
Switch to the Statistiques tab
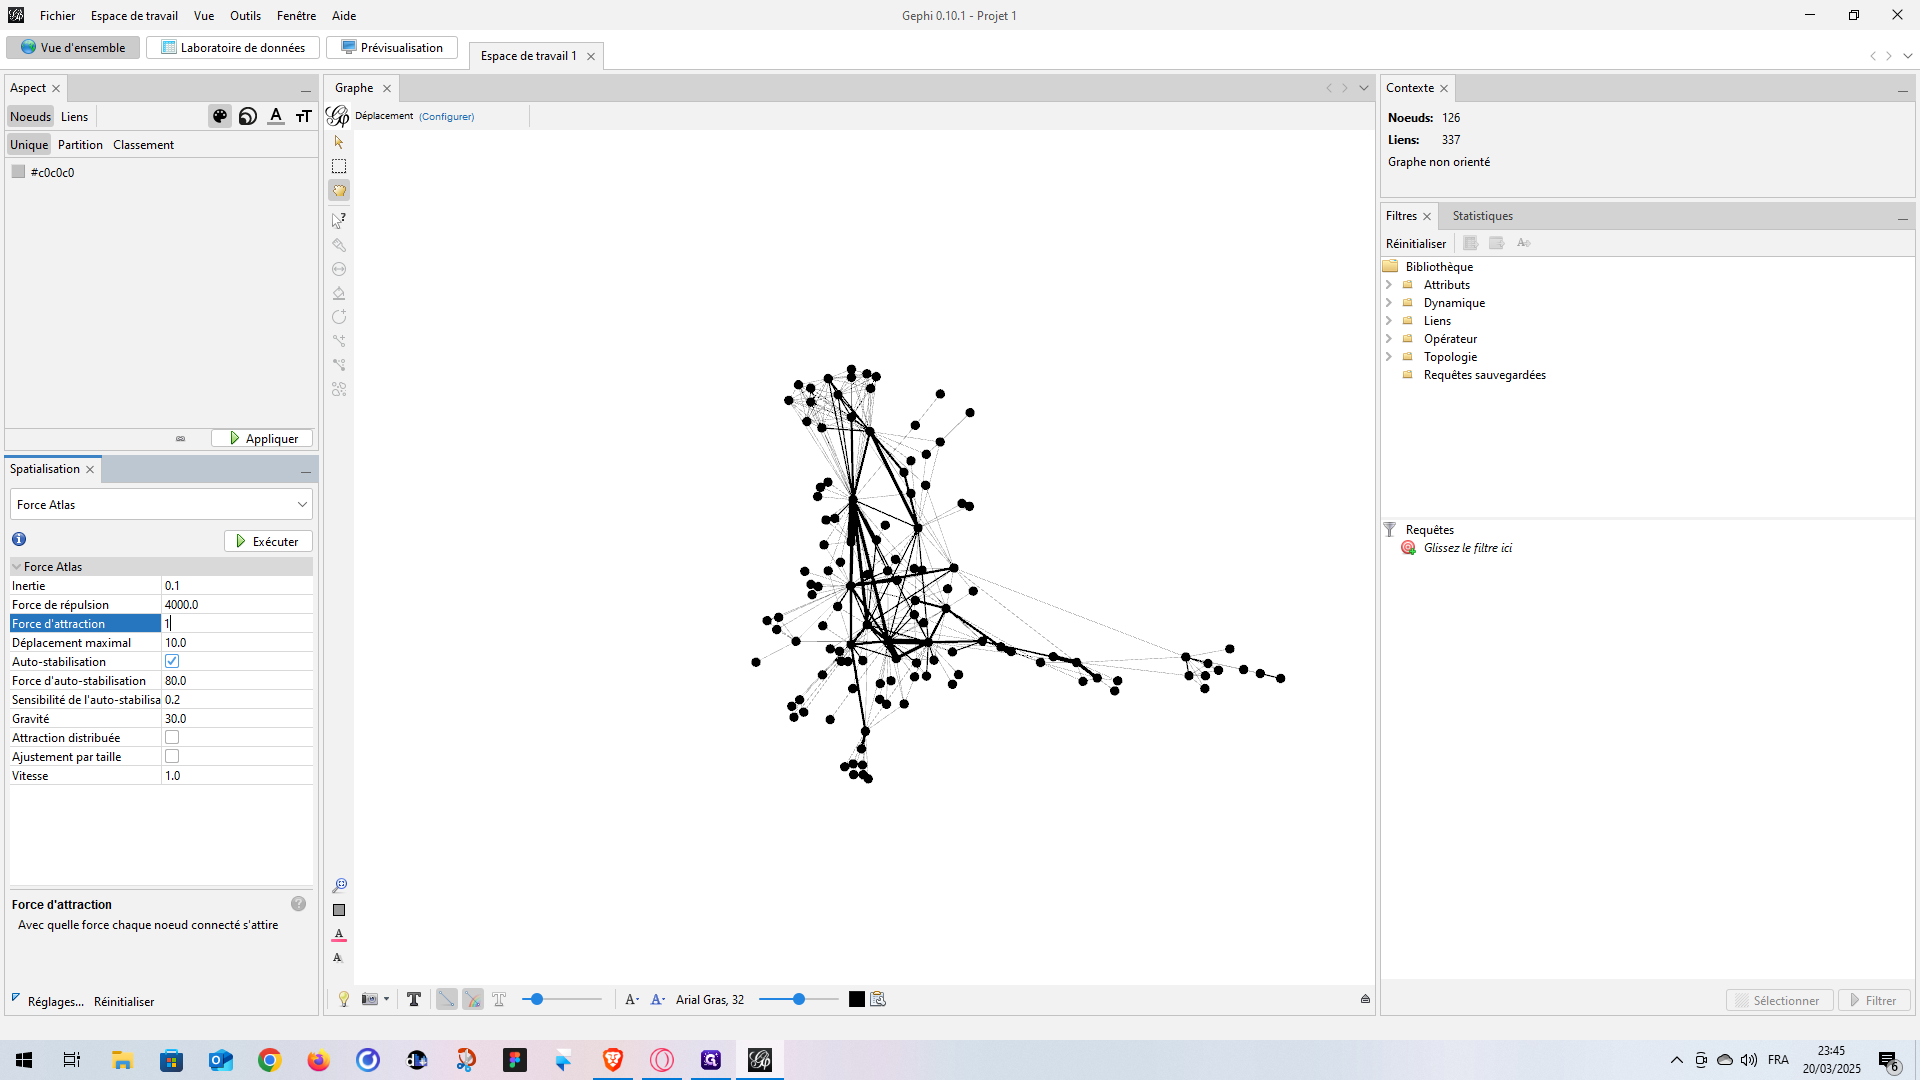pos(1482,216)
